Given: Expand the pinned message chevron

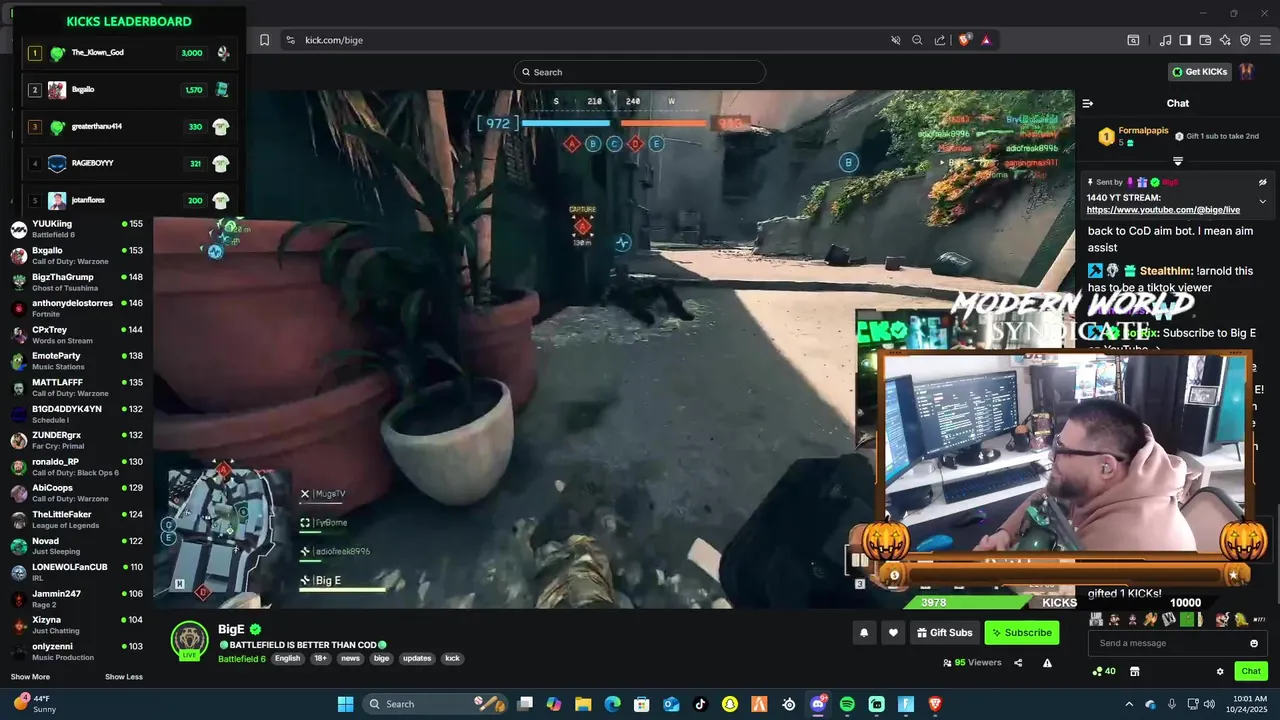Looking at the screenshot, I should click(x=1262, y=201).
